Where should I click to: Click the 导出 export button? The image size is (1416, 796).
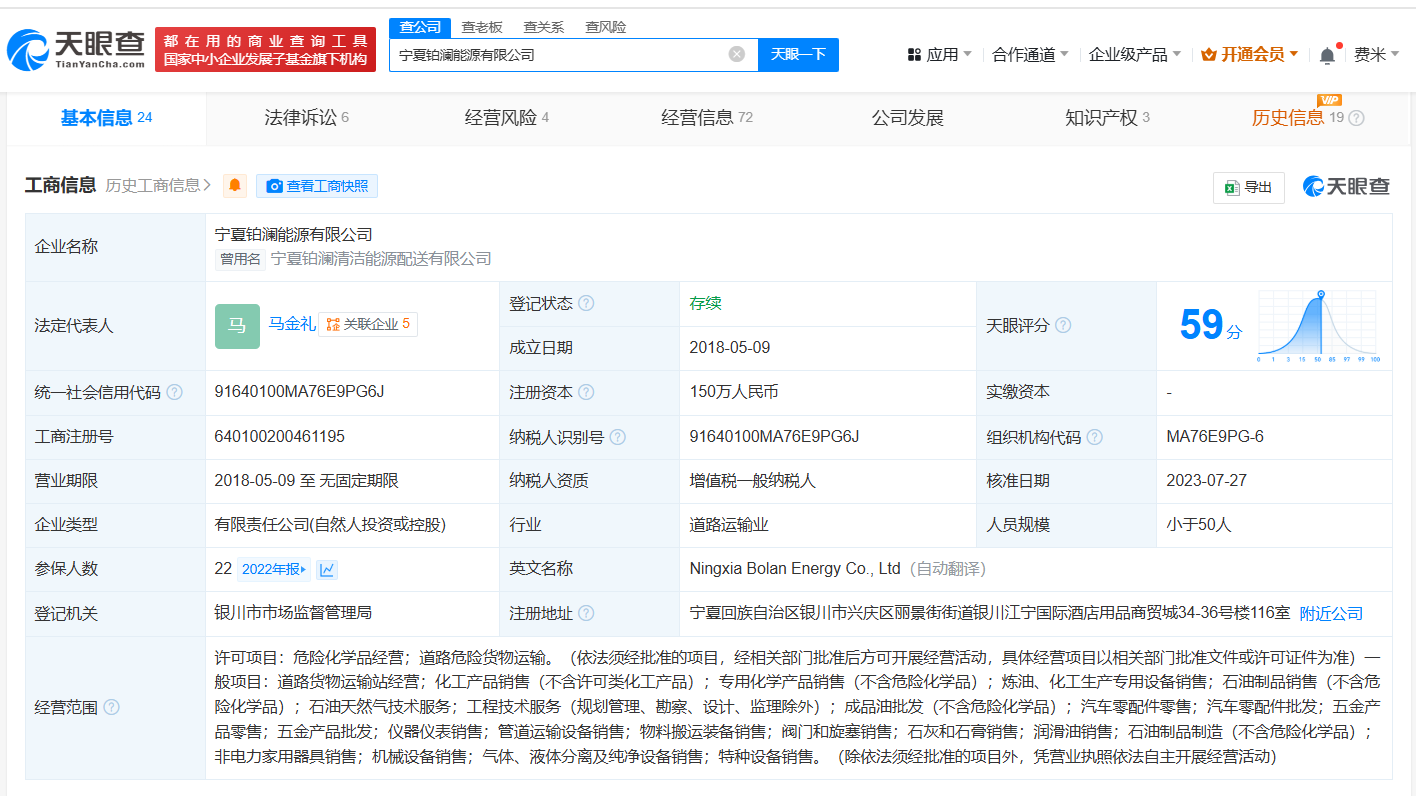point(1248,187)
